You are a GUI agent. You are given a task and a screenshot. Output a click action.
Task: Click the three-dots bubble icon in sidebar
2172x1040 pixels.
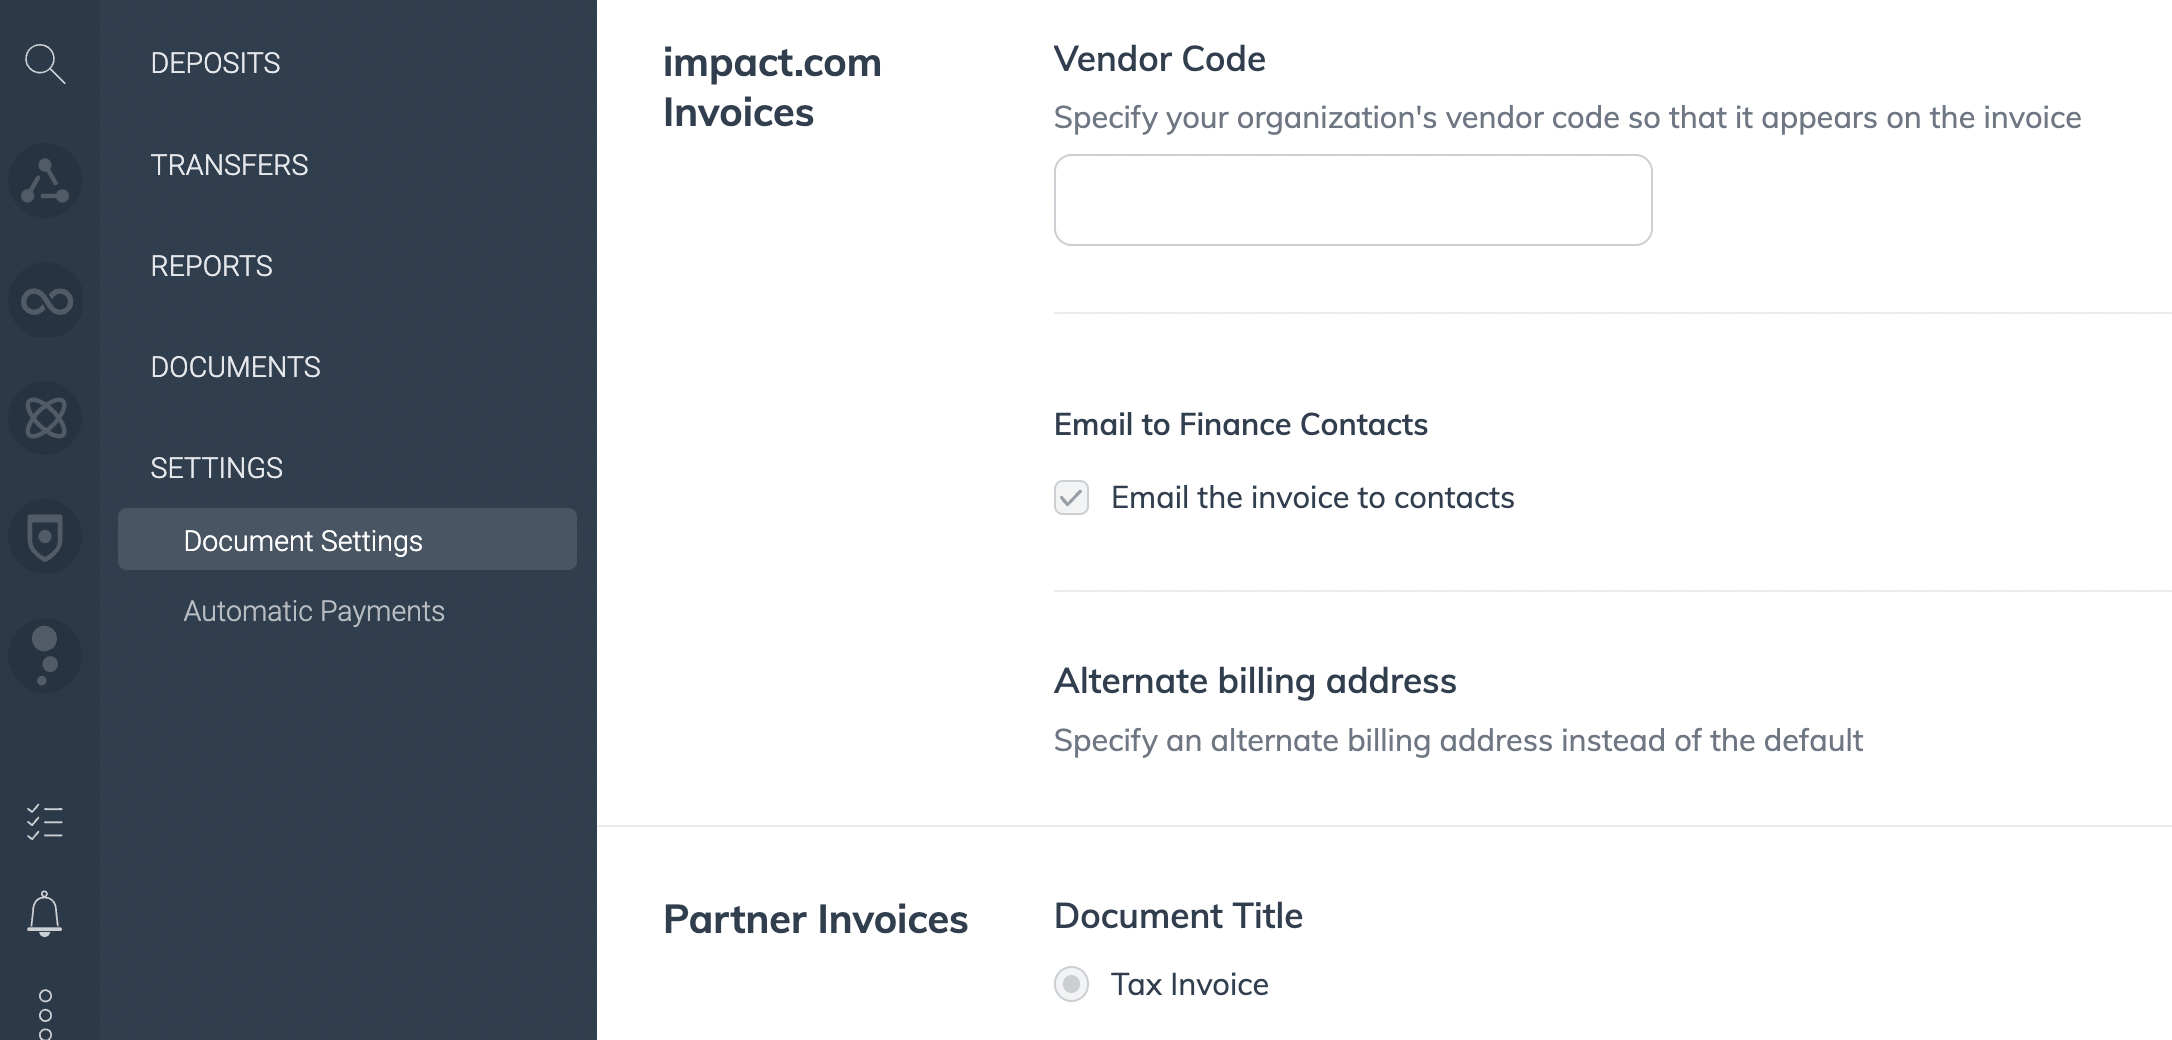coord(45,656)
